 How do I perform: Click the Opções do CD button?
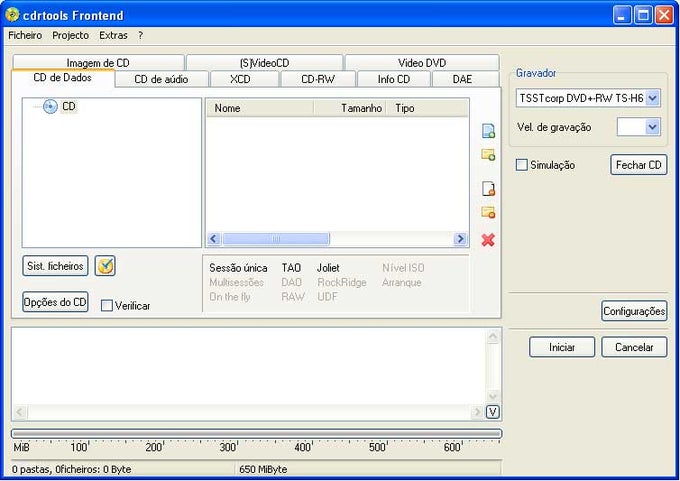point(55,302)
